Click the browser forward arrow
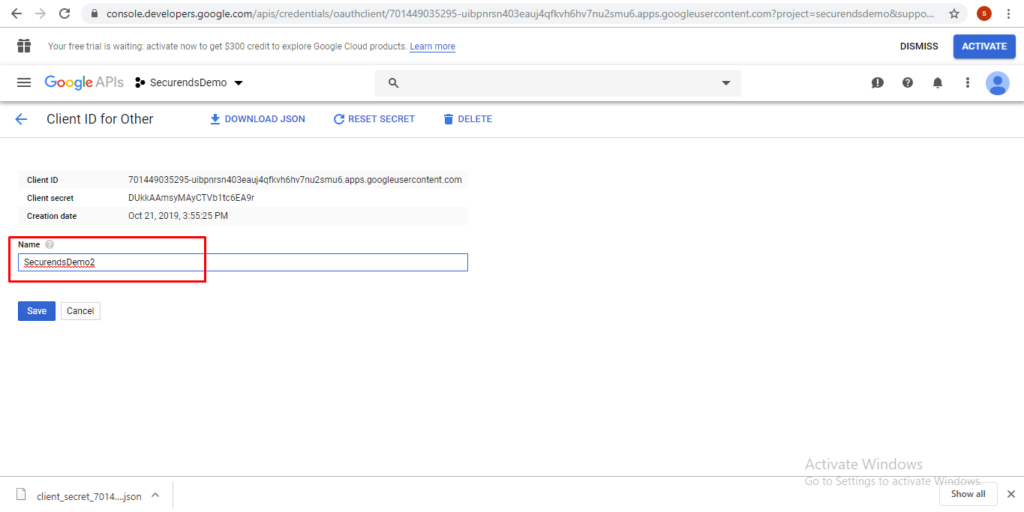Screen dimensions: 1024x512 point(40,13)
